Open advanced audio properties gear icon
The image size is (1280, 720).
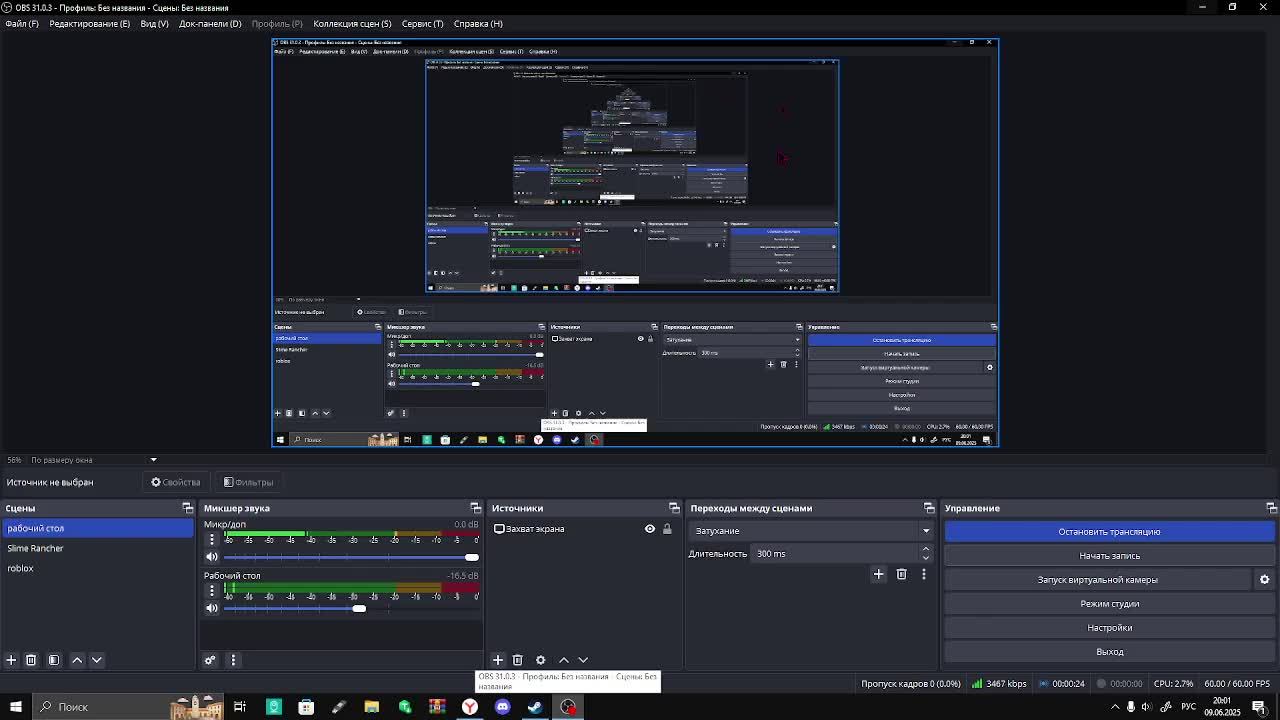tap(210, 660)
